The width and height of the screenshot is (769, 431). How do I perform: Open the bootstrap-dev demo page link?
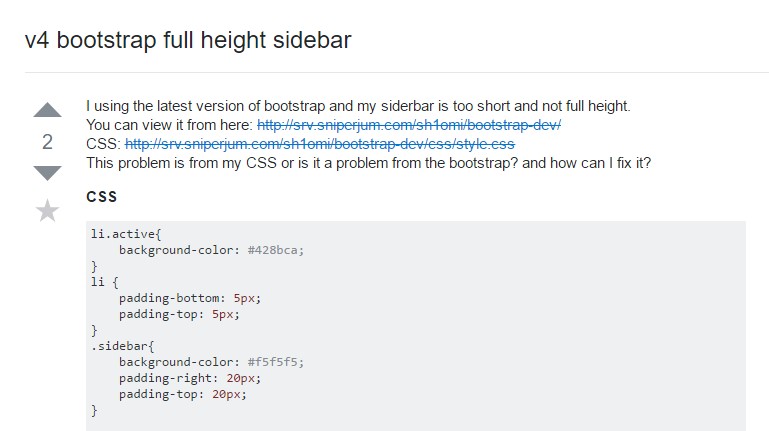(409, 125)
